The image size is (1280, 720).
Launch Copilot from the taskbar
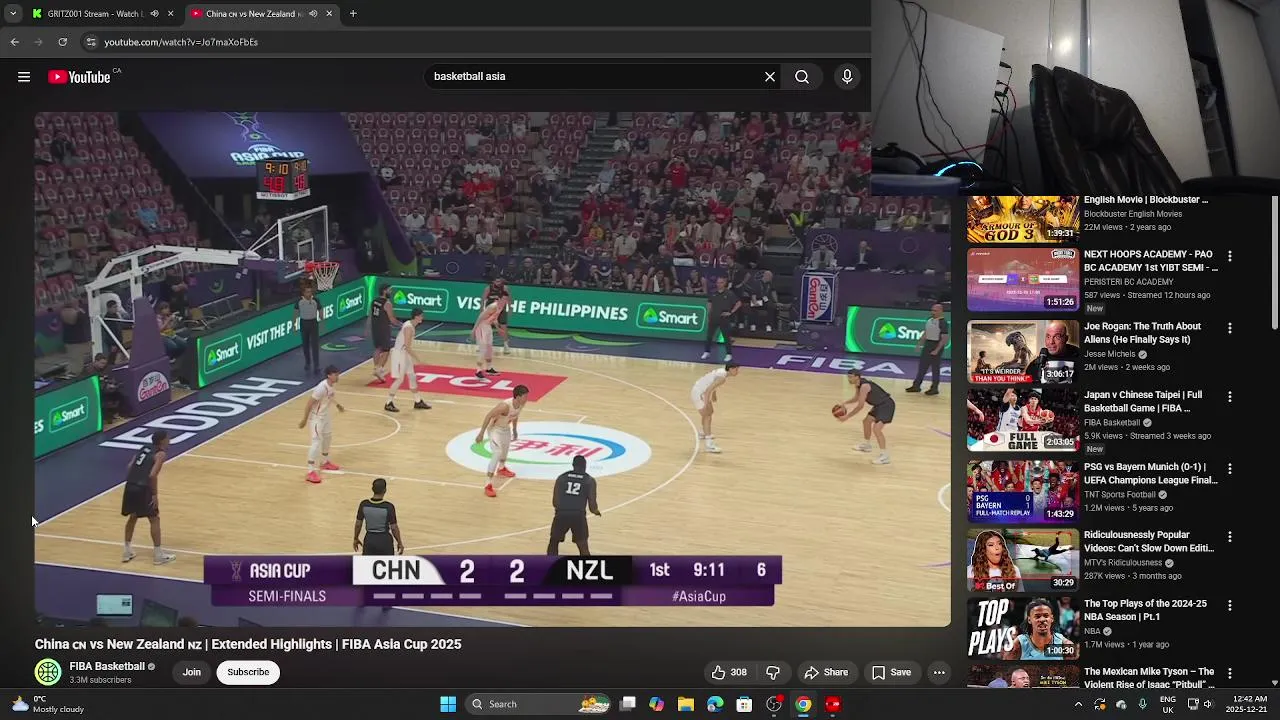(656, 704)
